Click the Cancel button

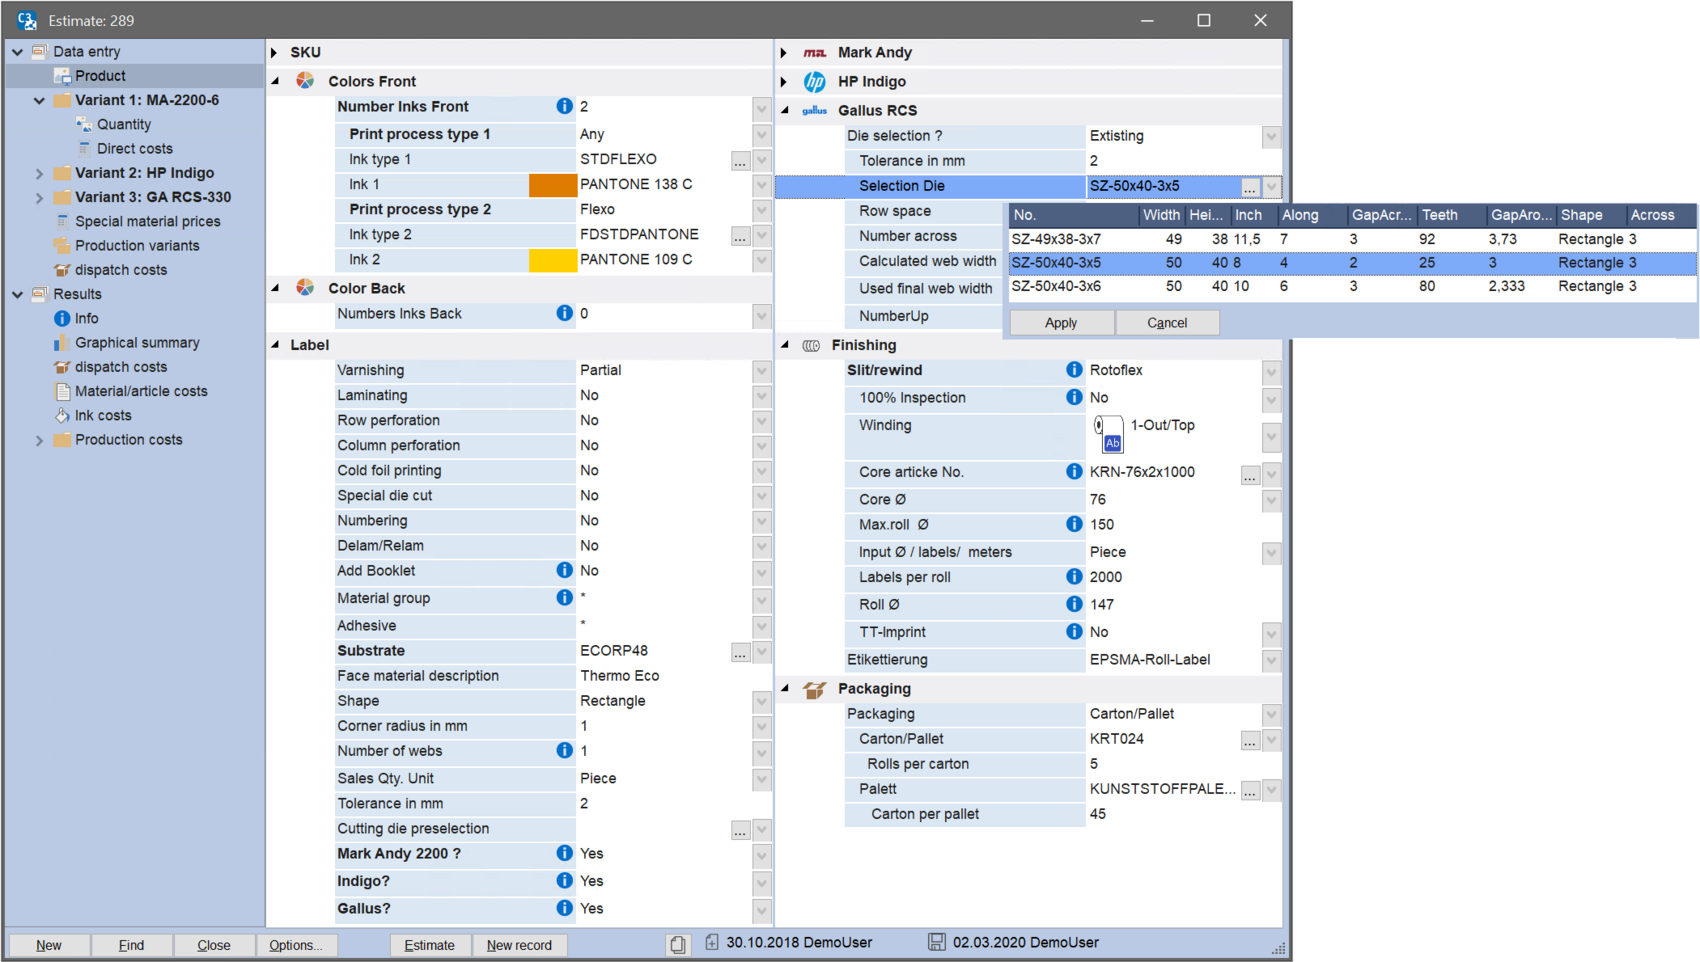click(1167, 322)
